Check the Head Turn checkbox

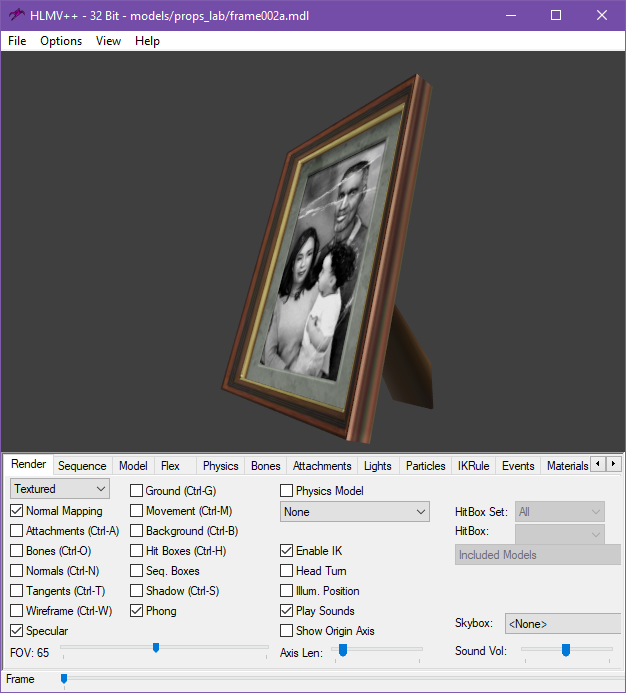coord(286,571)
